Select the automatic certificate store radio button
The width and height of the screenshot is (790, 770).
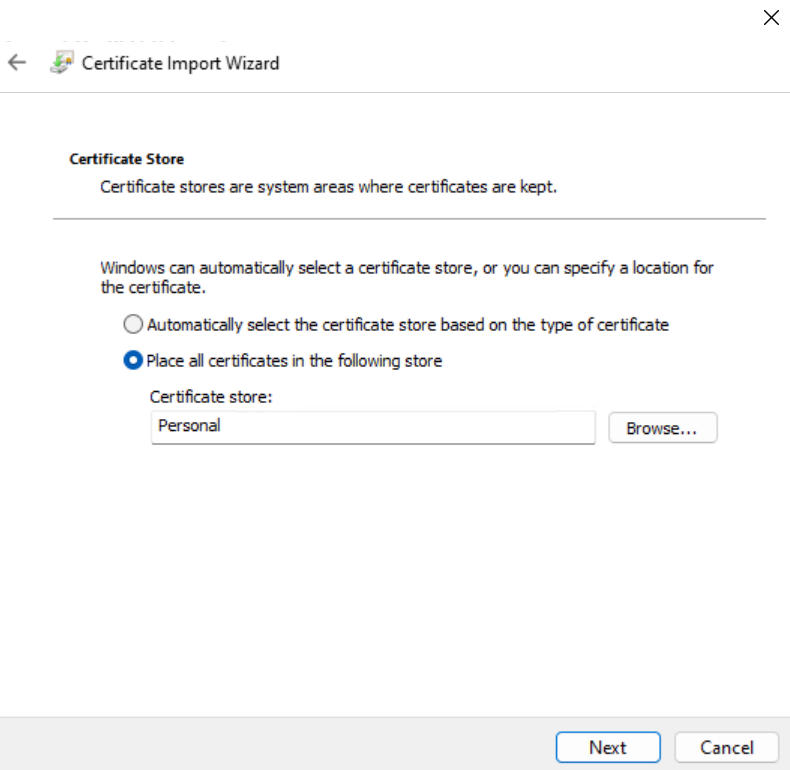pos(133,325)
